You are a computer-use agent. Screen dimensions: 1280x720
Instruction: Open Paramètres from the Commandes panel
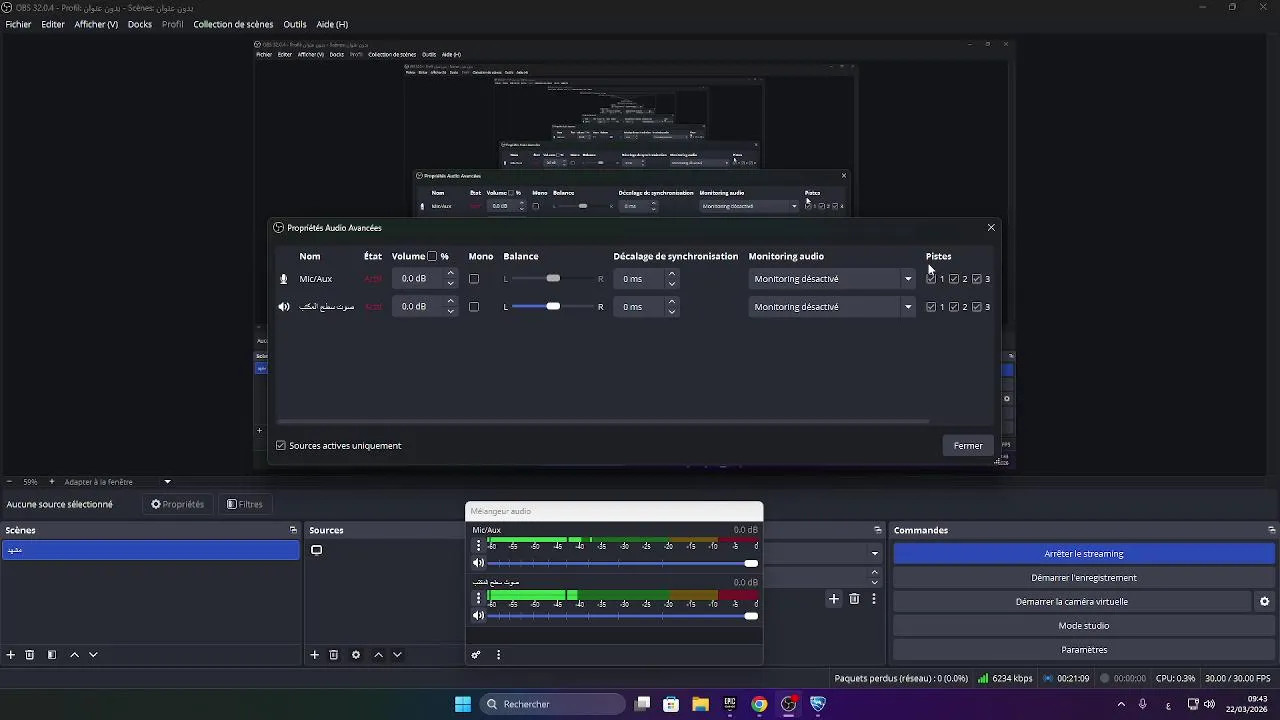pos(1084,650)
